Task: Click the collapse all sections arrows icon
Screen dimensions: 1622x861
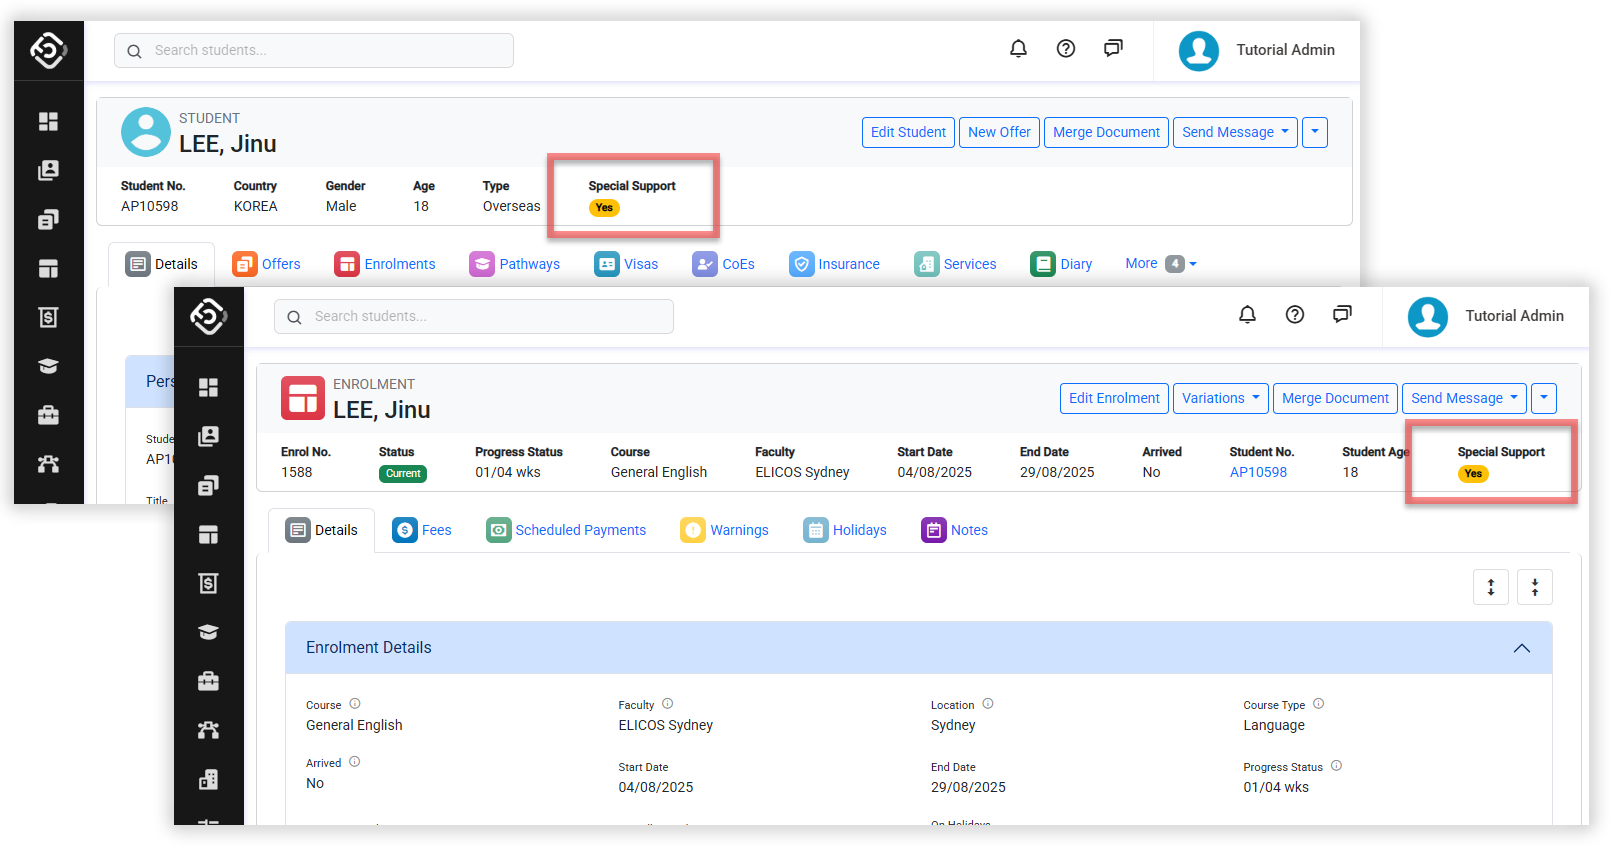Action: click(x=1534, y=587)
